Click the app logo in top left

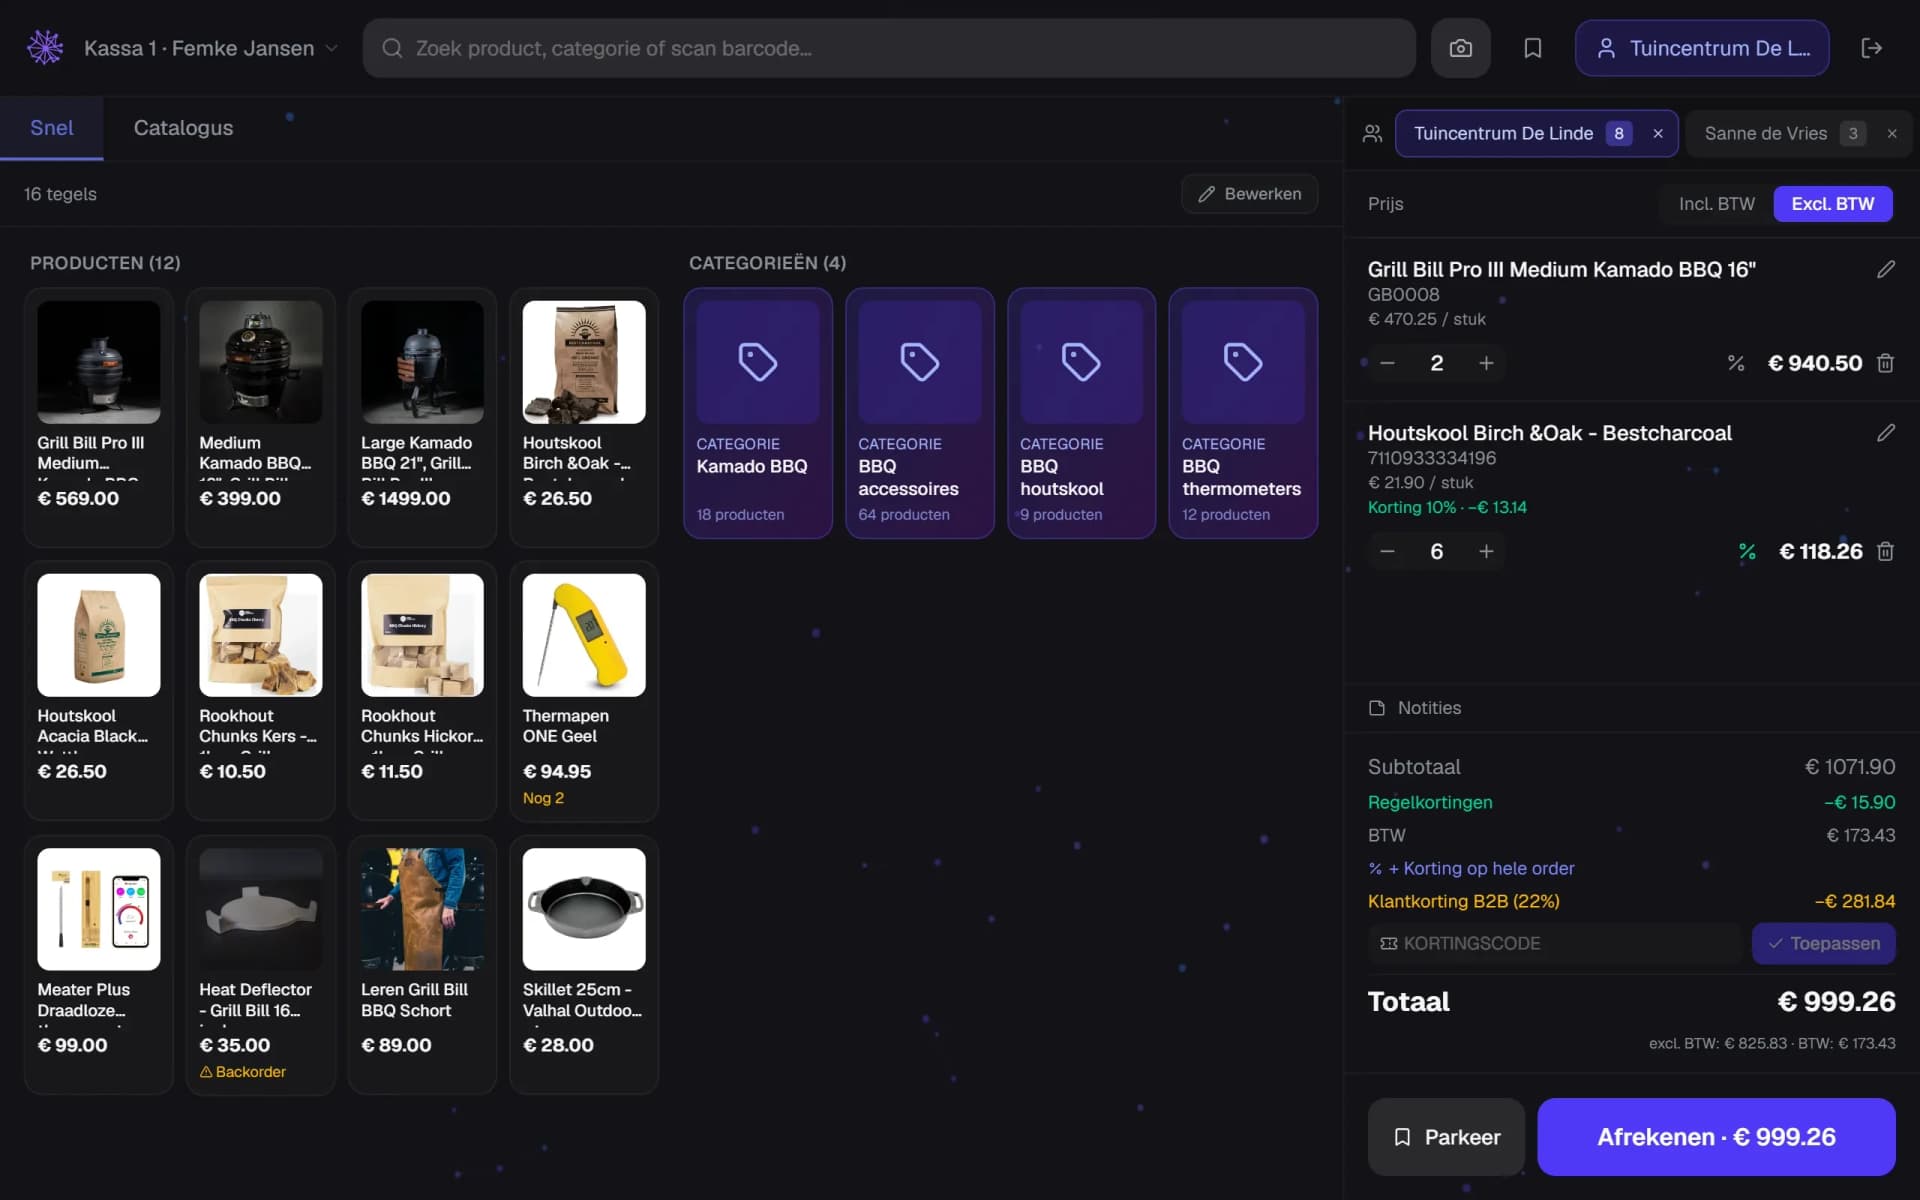[x=45, y=48]
